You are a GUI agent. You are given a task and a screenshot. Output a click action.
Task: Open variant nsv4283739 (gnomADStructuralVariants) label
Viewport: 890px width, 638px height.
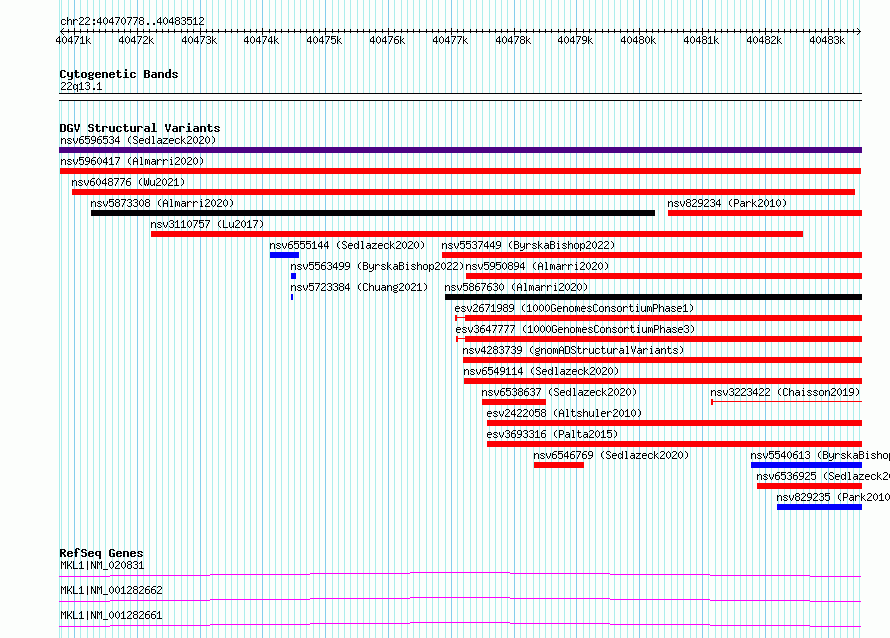click(573, 350)
